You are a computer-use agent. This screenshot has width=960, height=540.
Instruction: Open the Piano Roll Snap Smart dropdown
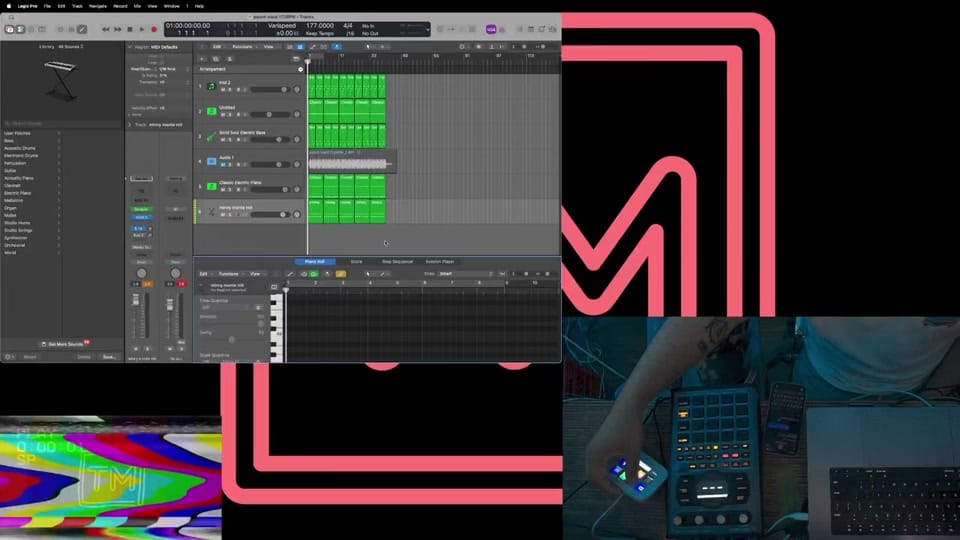466,274
